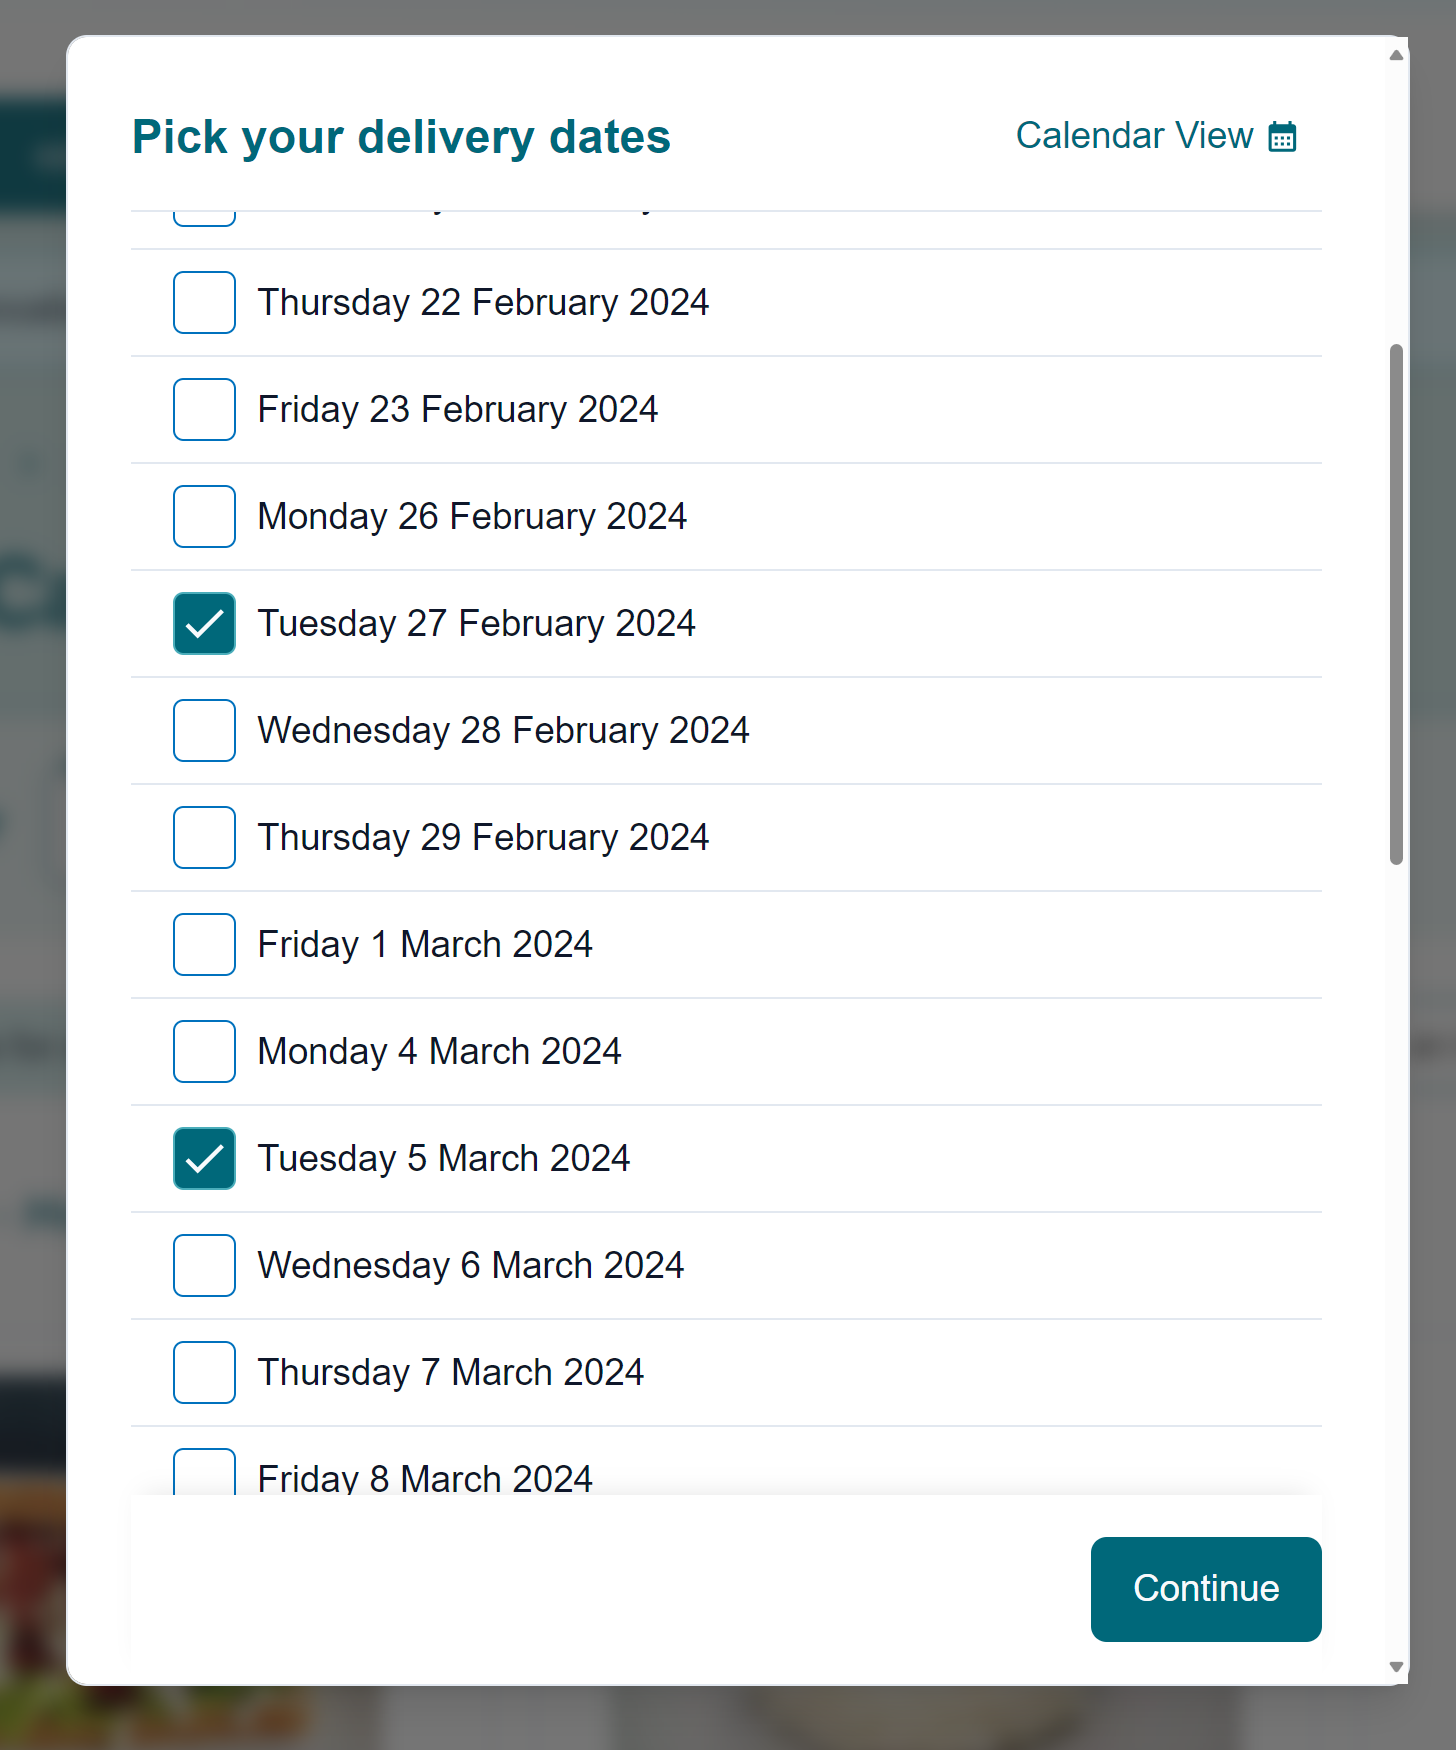Viewport: 1456px width, 1750px height.
Task: Select Thursday 7 March 2024 checkbox
Action: point(204,1372)
